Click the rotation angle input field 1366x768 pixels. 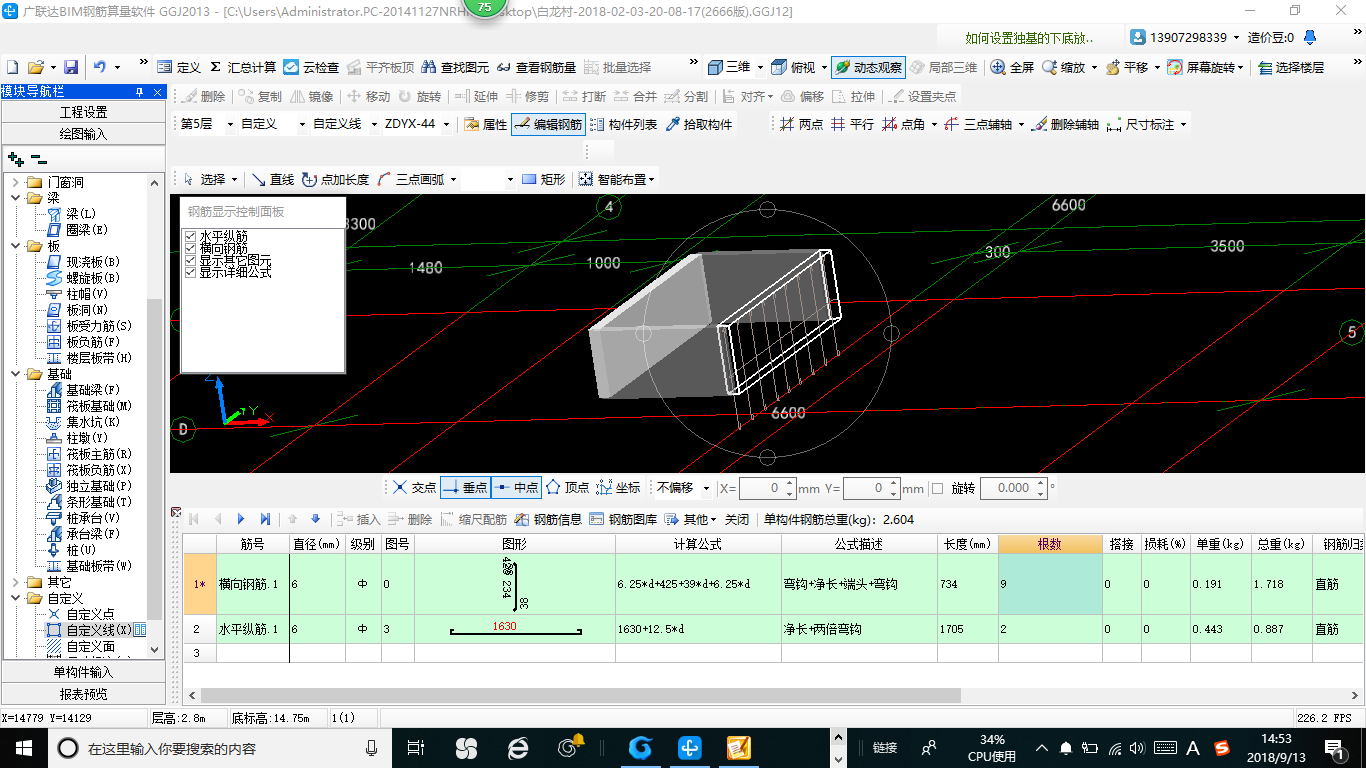[1008, 488]
